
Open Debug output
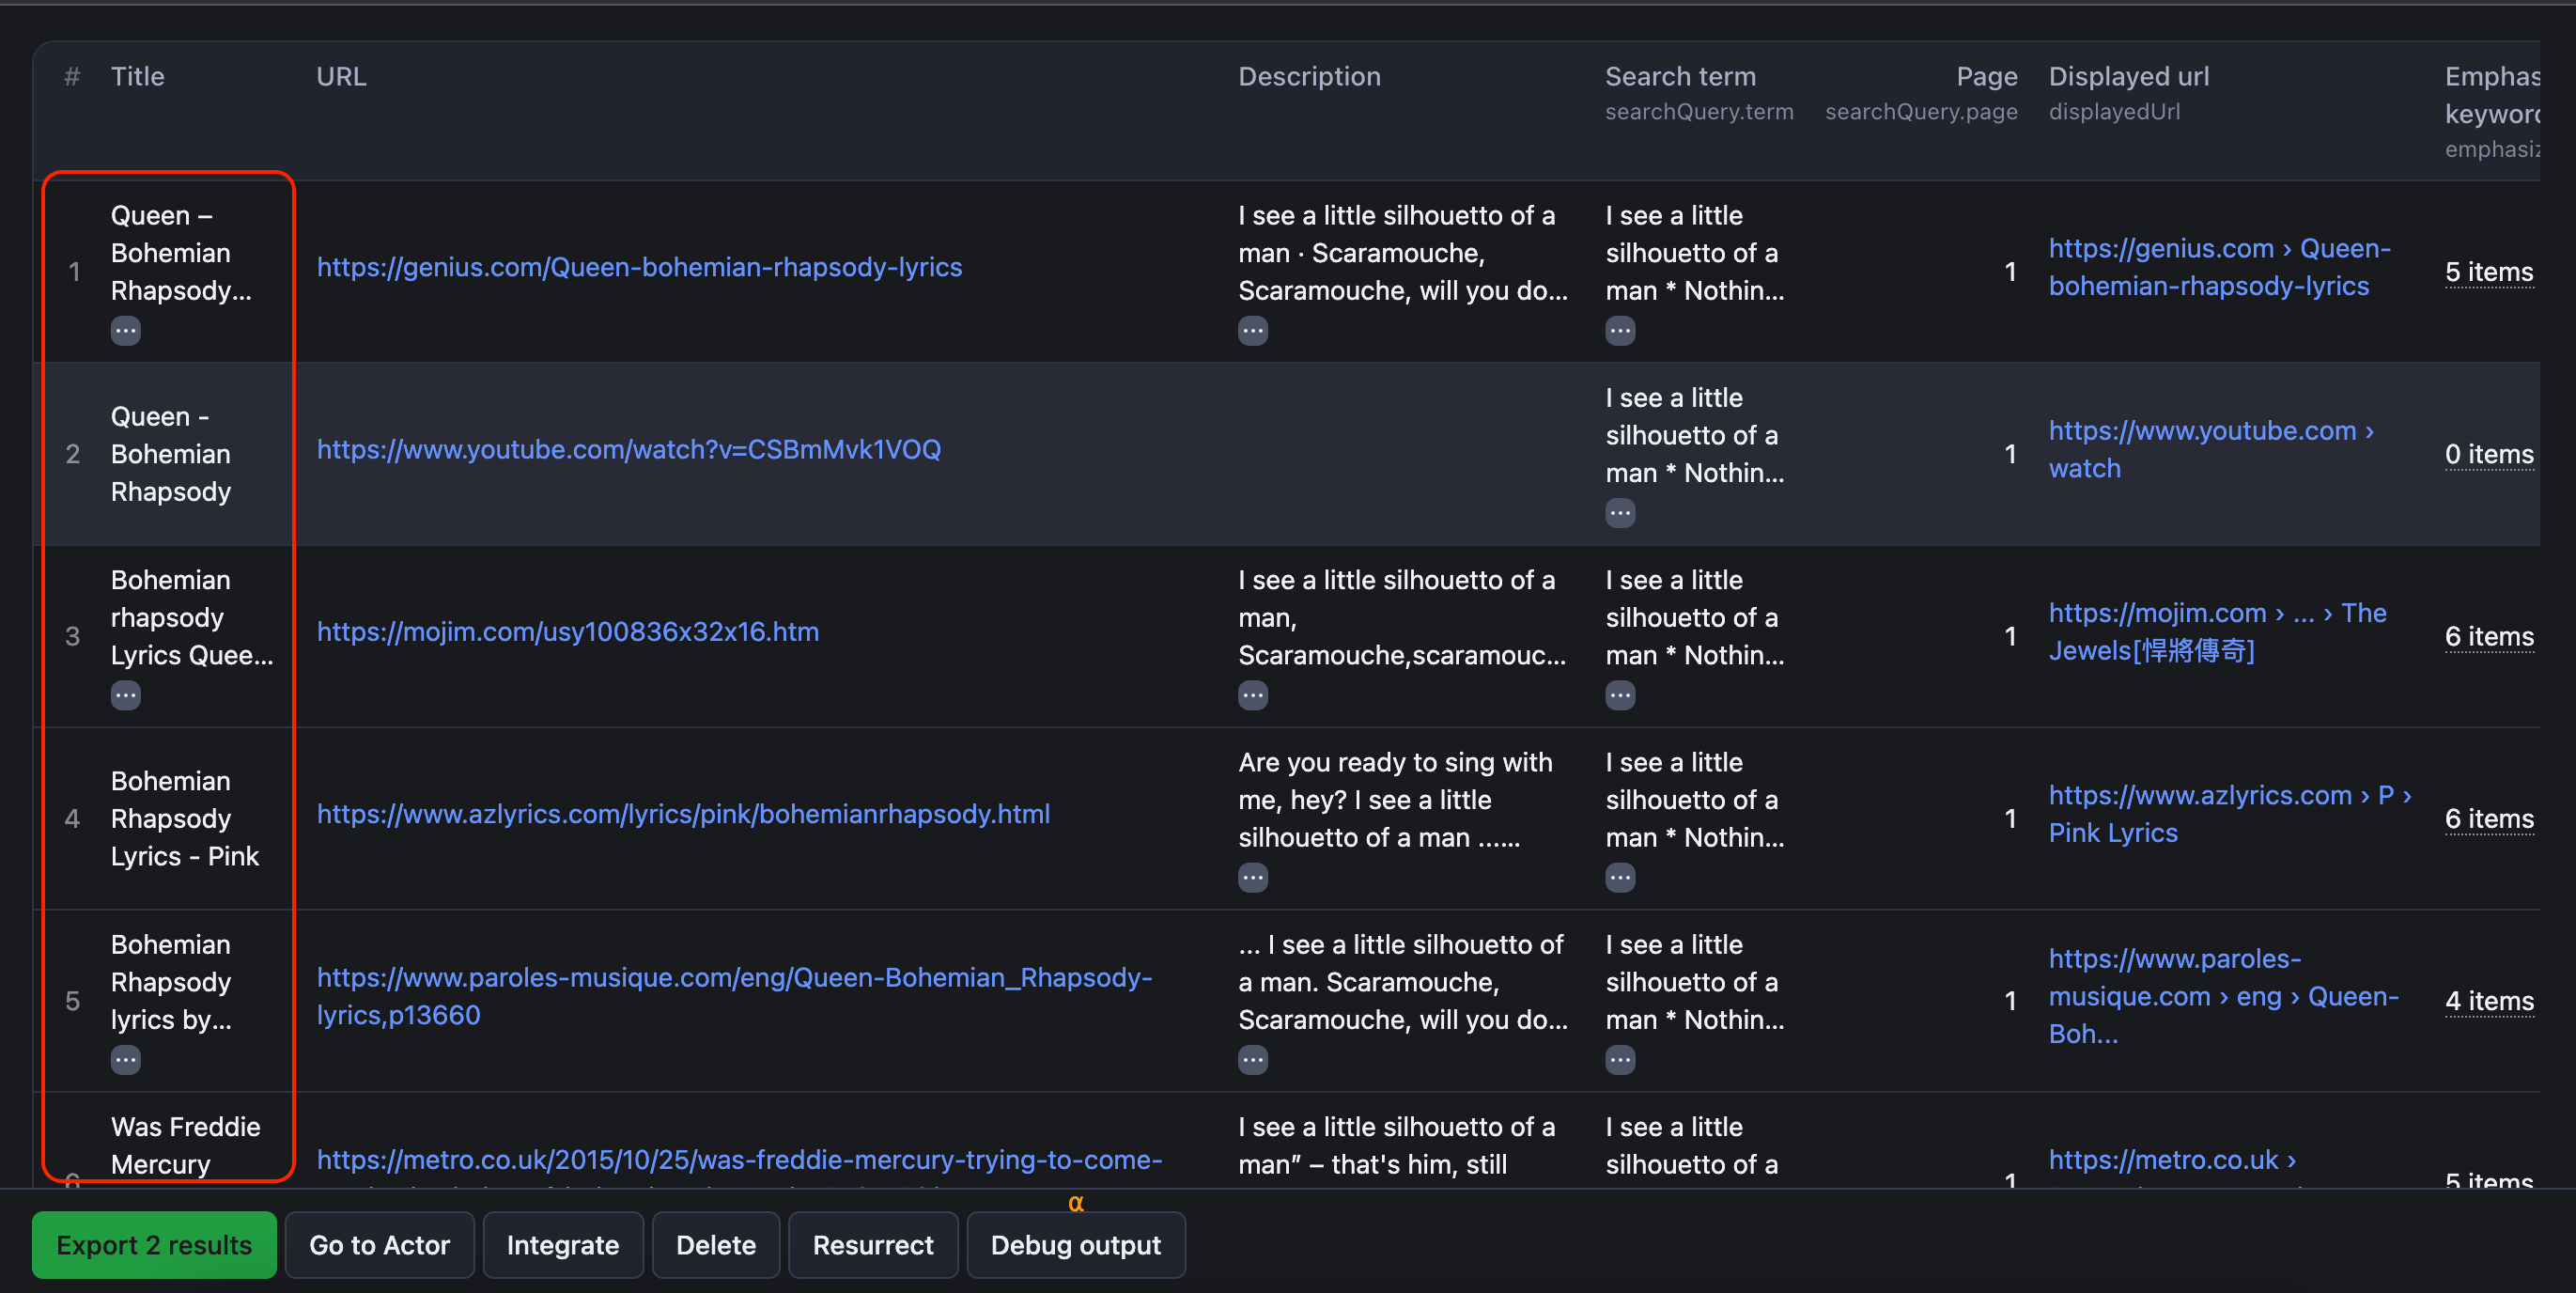1075,1245
